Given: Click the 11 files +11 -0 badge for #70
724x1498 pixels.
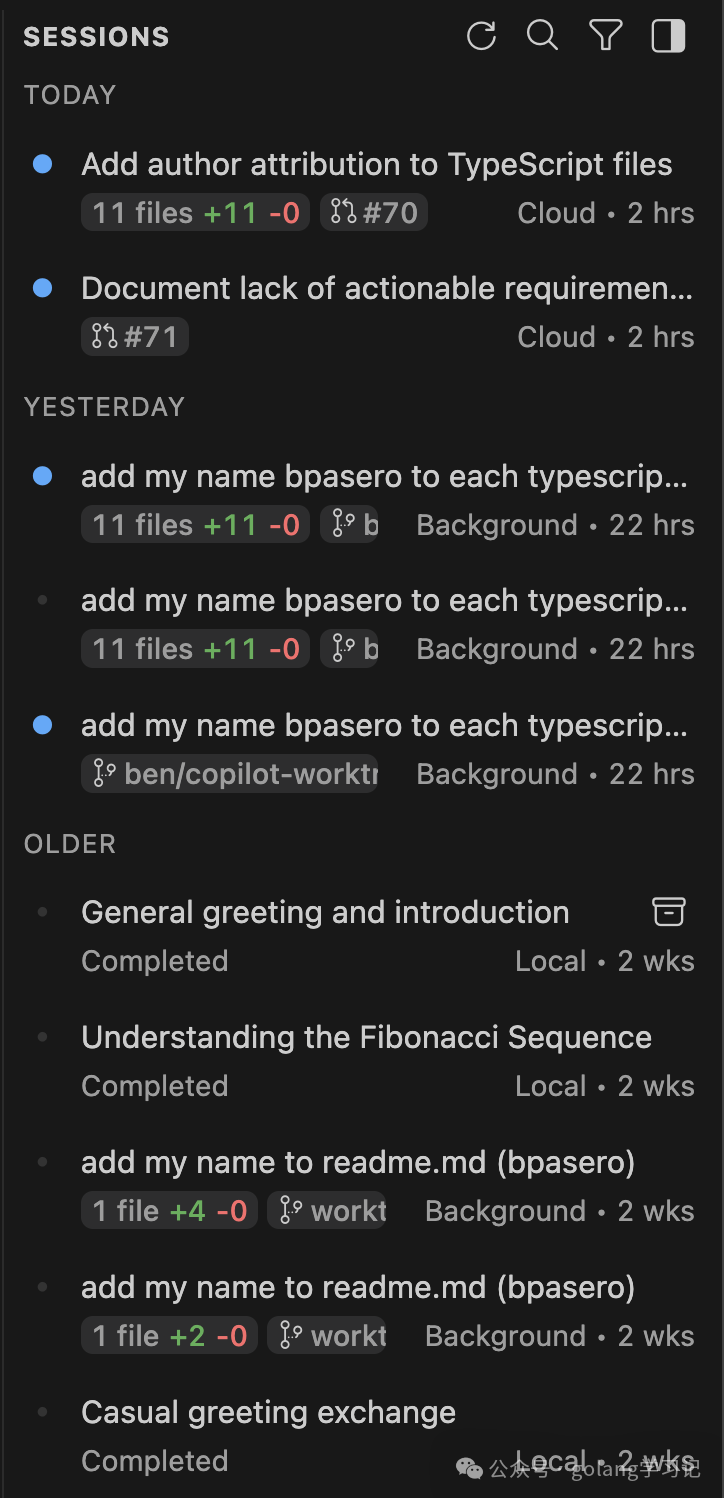Looking at the screenshot, I should [196, 213].
